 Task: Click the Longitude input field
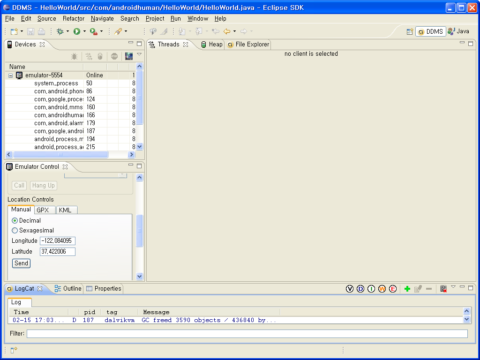point(58,241)
